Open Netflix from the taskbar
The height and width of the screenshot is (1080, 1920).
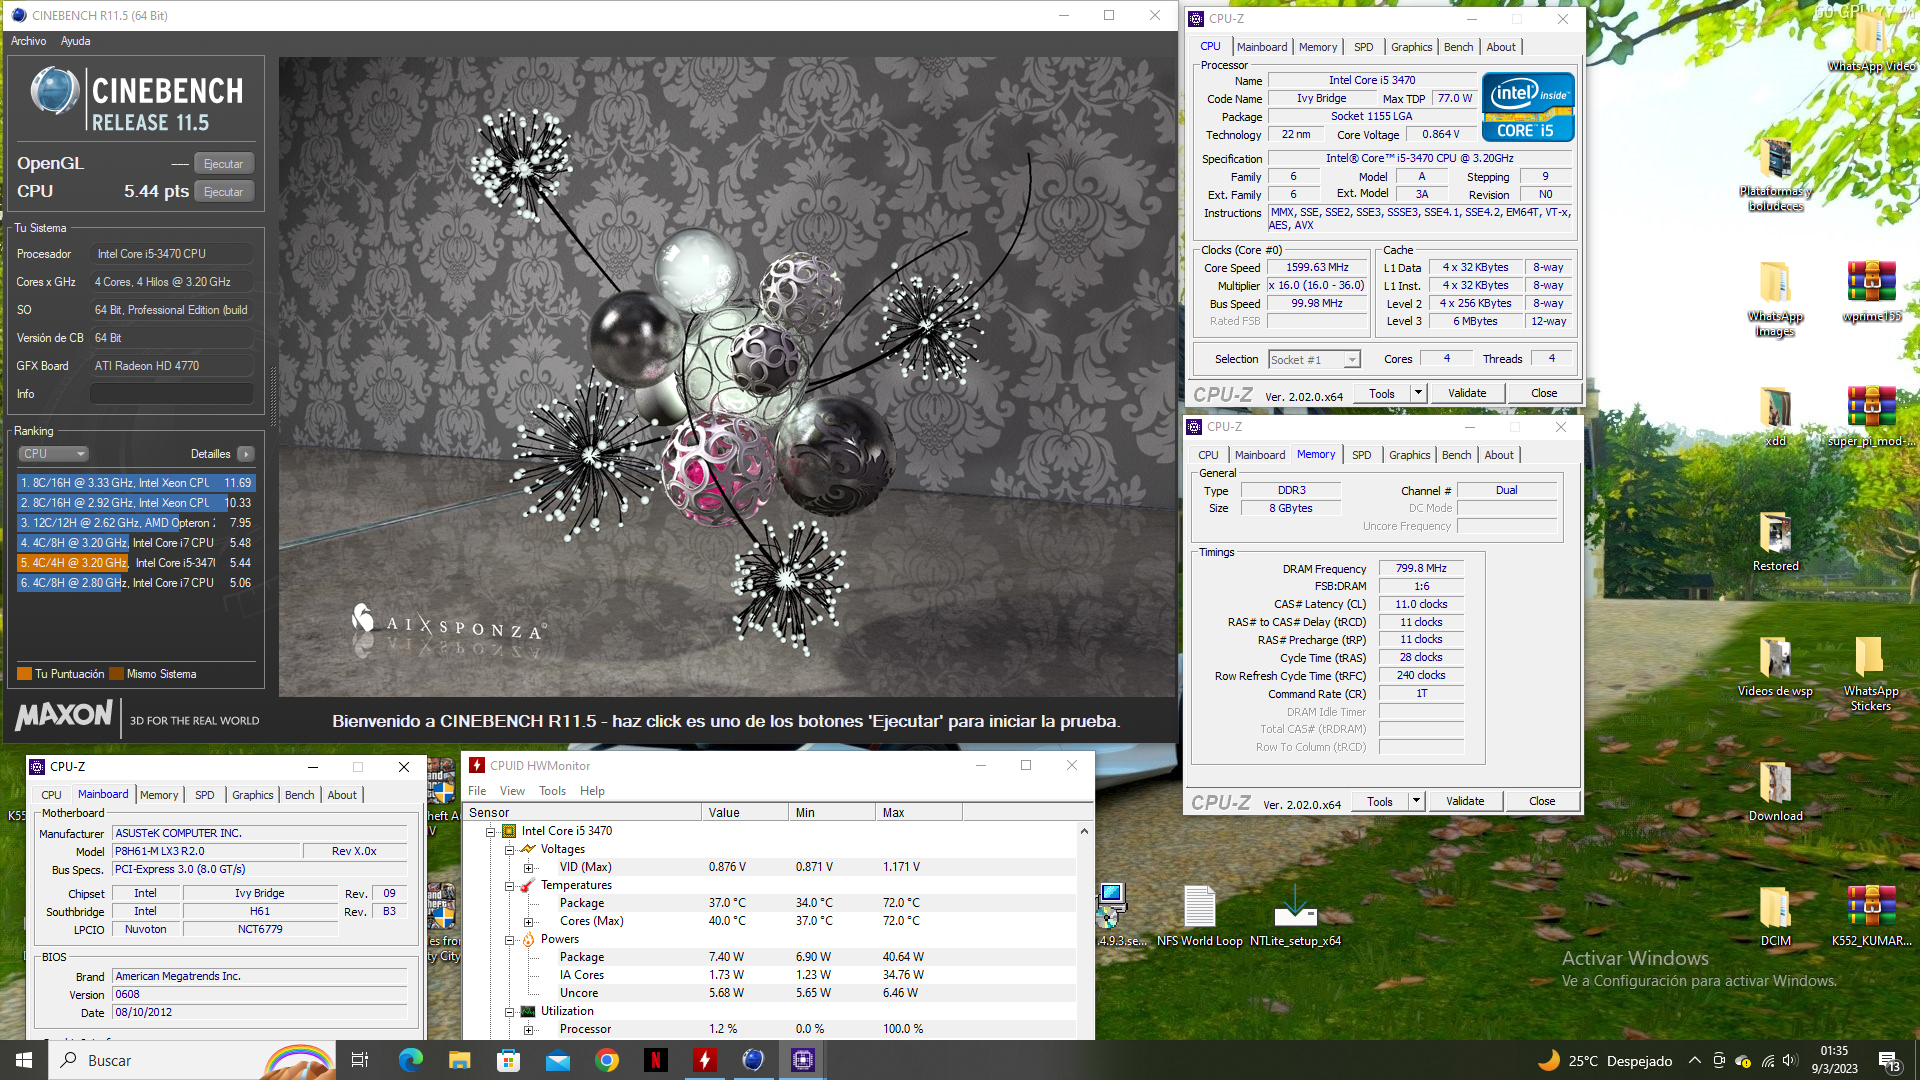655,1060
